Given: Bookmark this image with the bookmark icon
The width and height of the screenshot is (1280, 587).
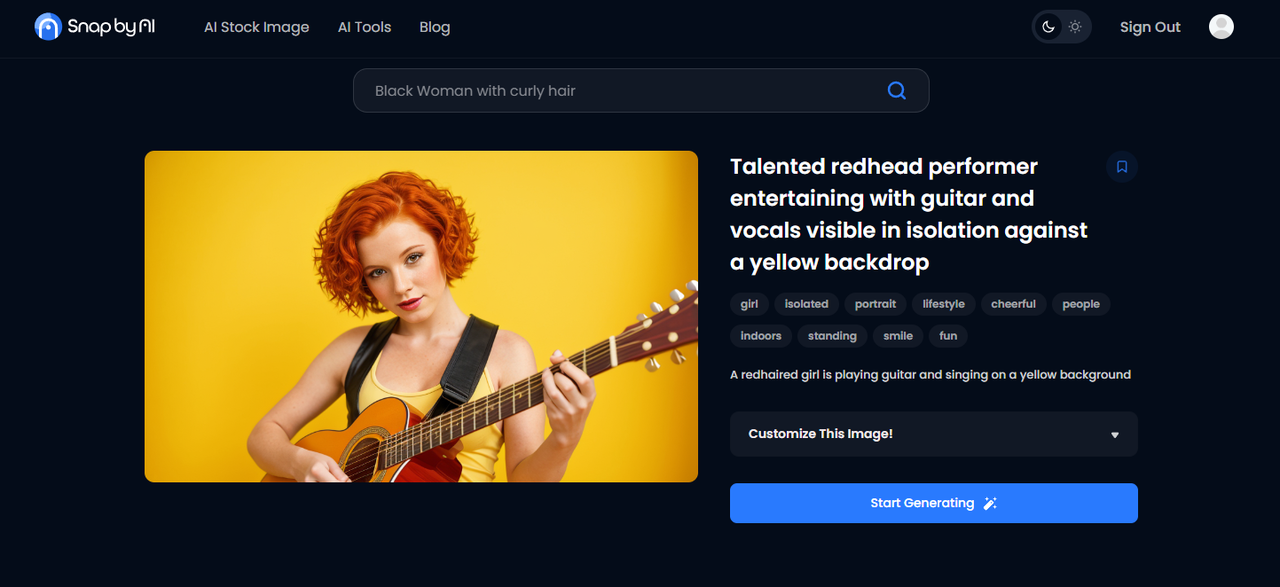Looking at the screenshot, I should pyautogui.click(x=1121, y=167).
